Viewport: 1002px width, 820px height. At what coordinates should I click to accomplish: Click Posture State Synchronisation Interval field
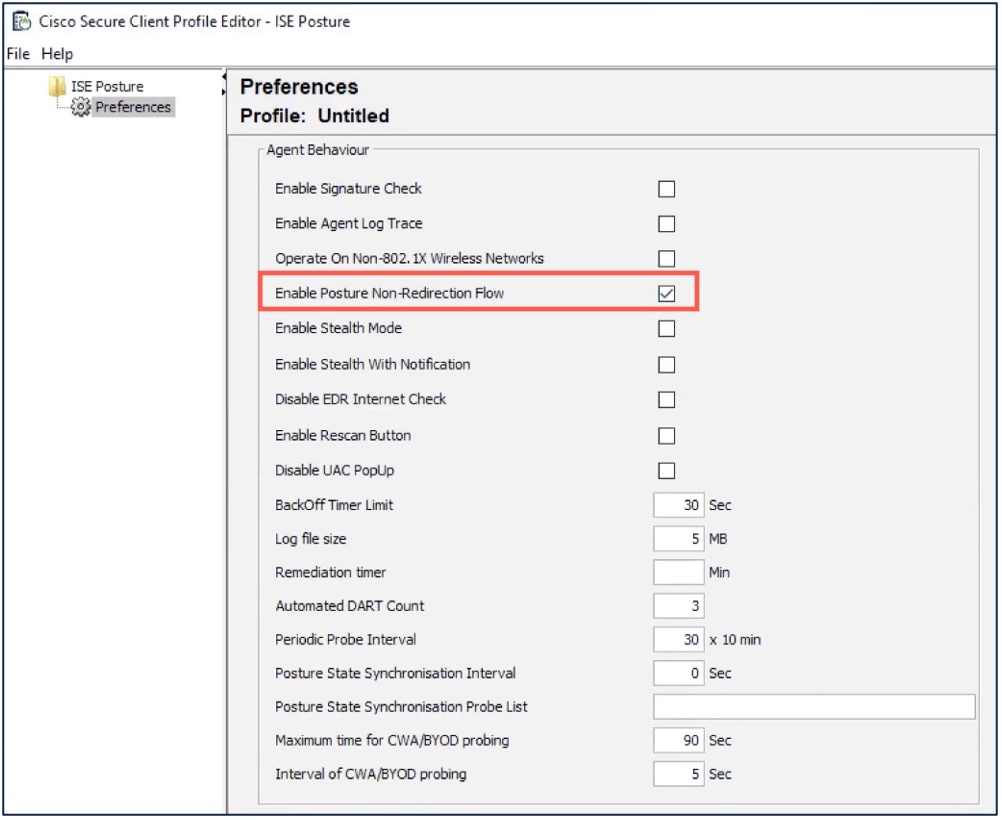679,673
